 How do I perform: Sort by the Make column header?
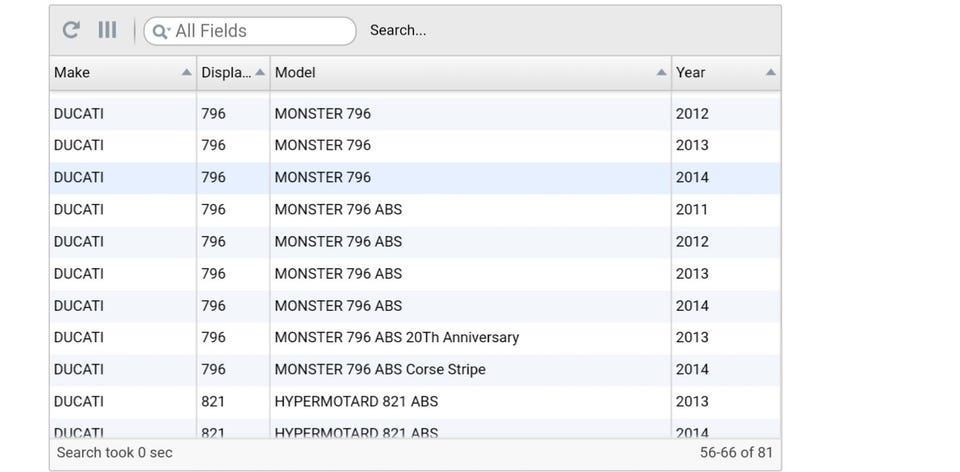[x=110, y=72]
